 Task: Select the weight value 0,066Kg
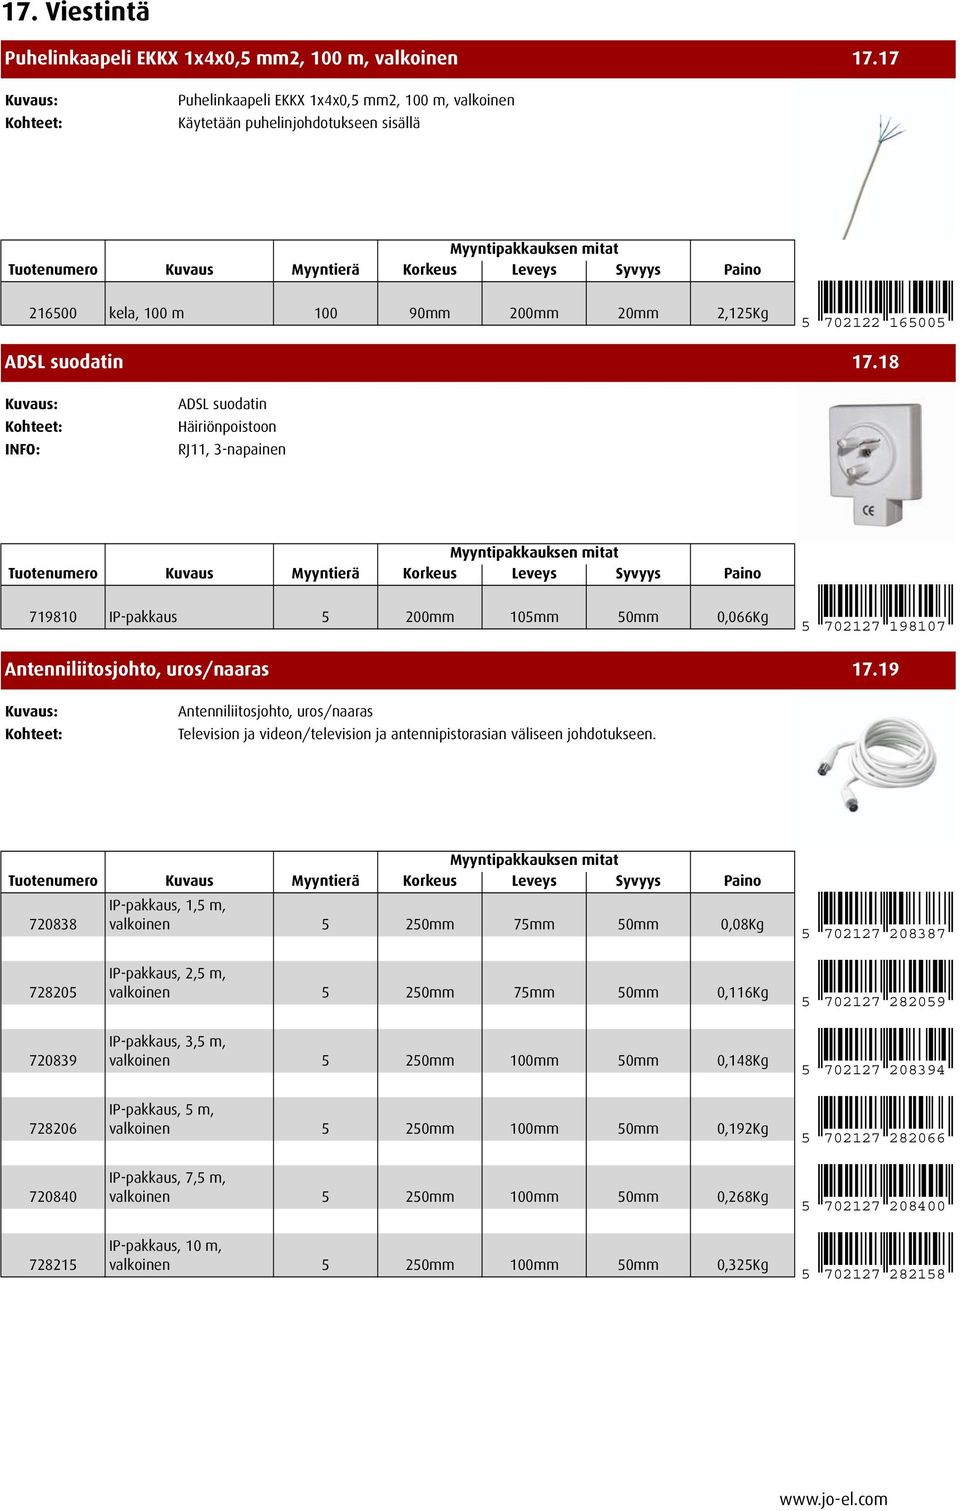[x=742, y=617]
